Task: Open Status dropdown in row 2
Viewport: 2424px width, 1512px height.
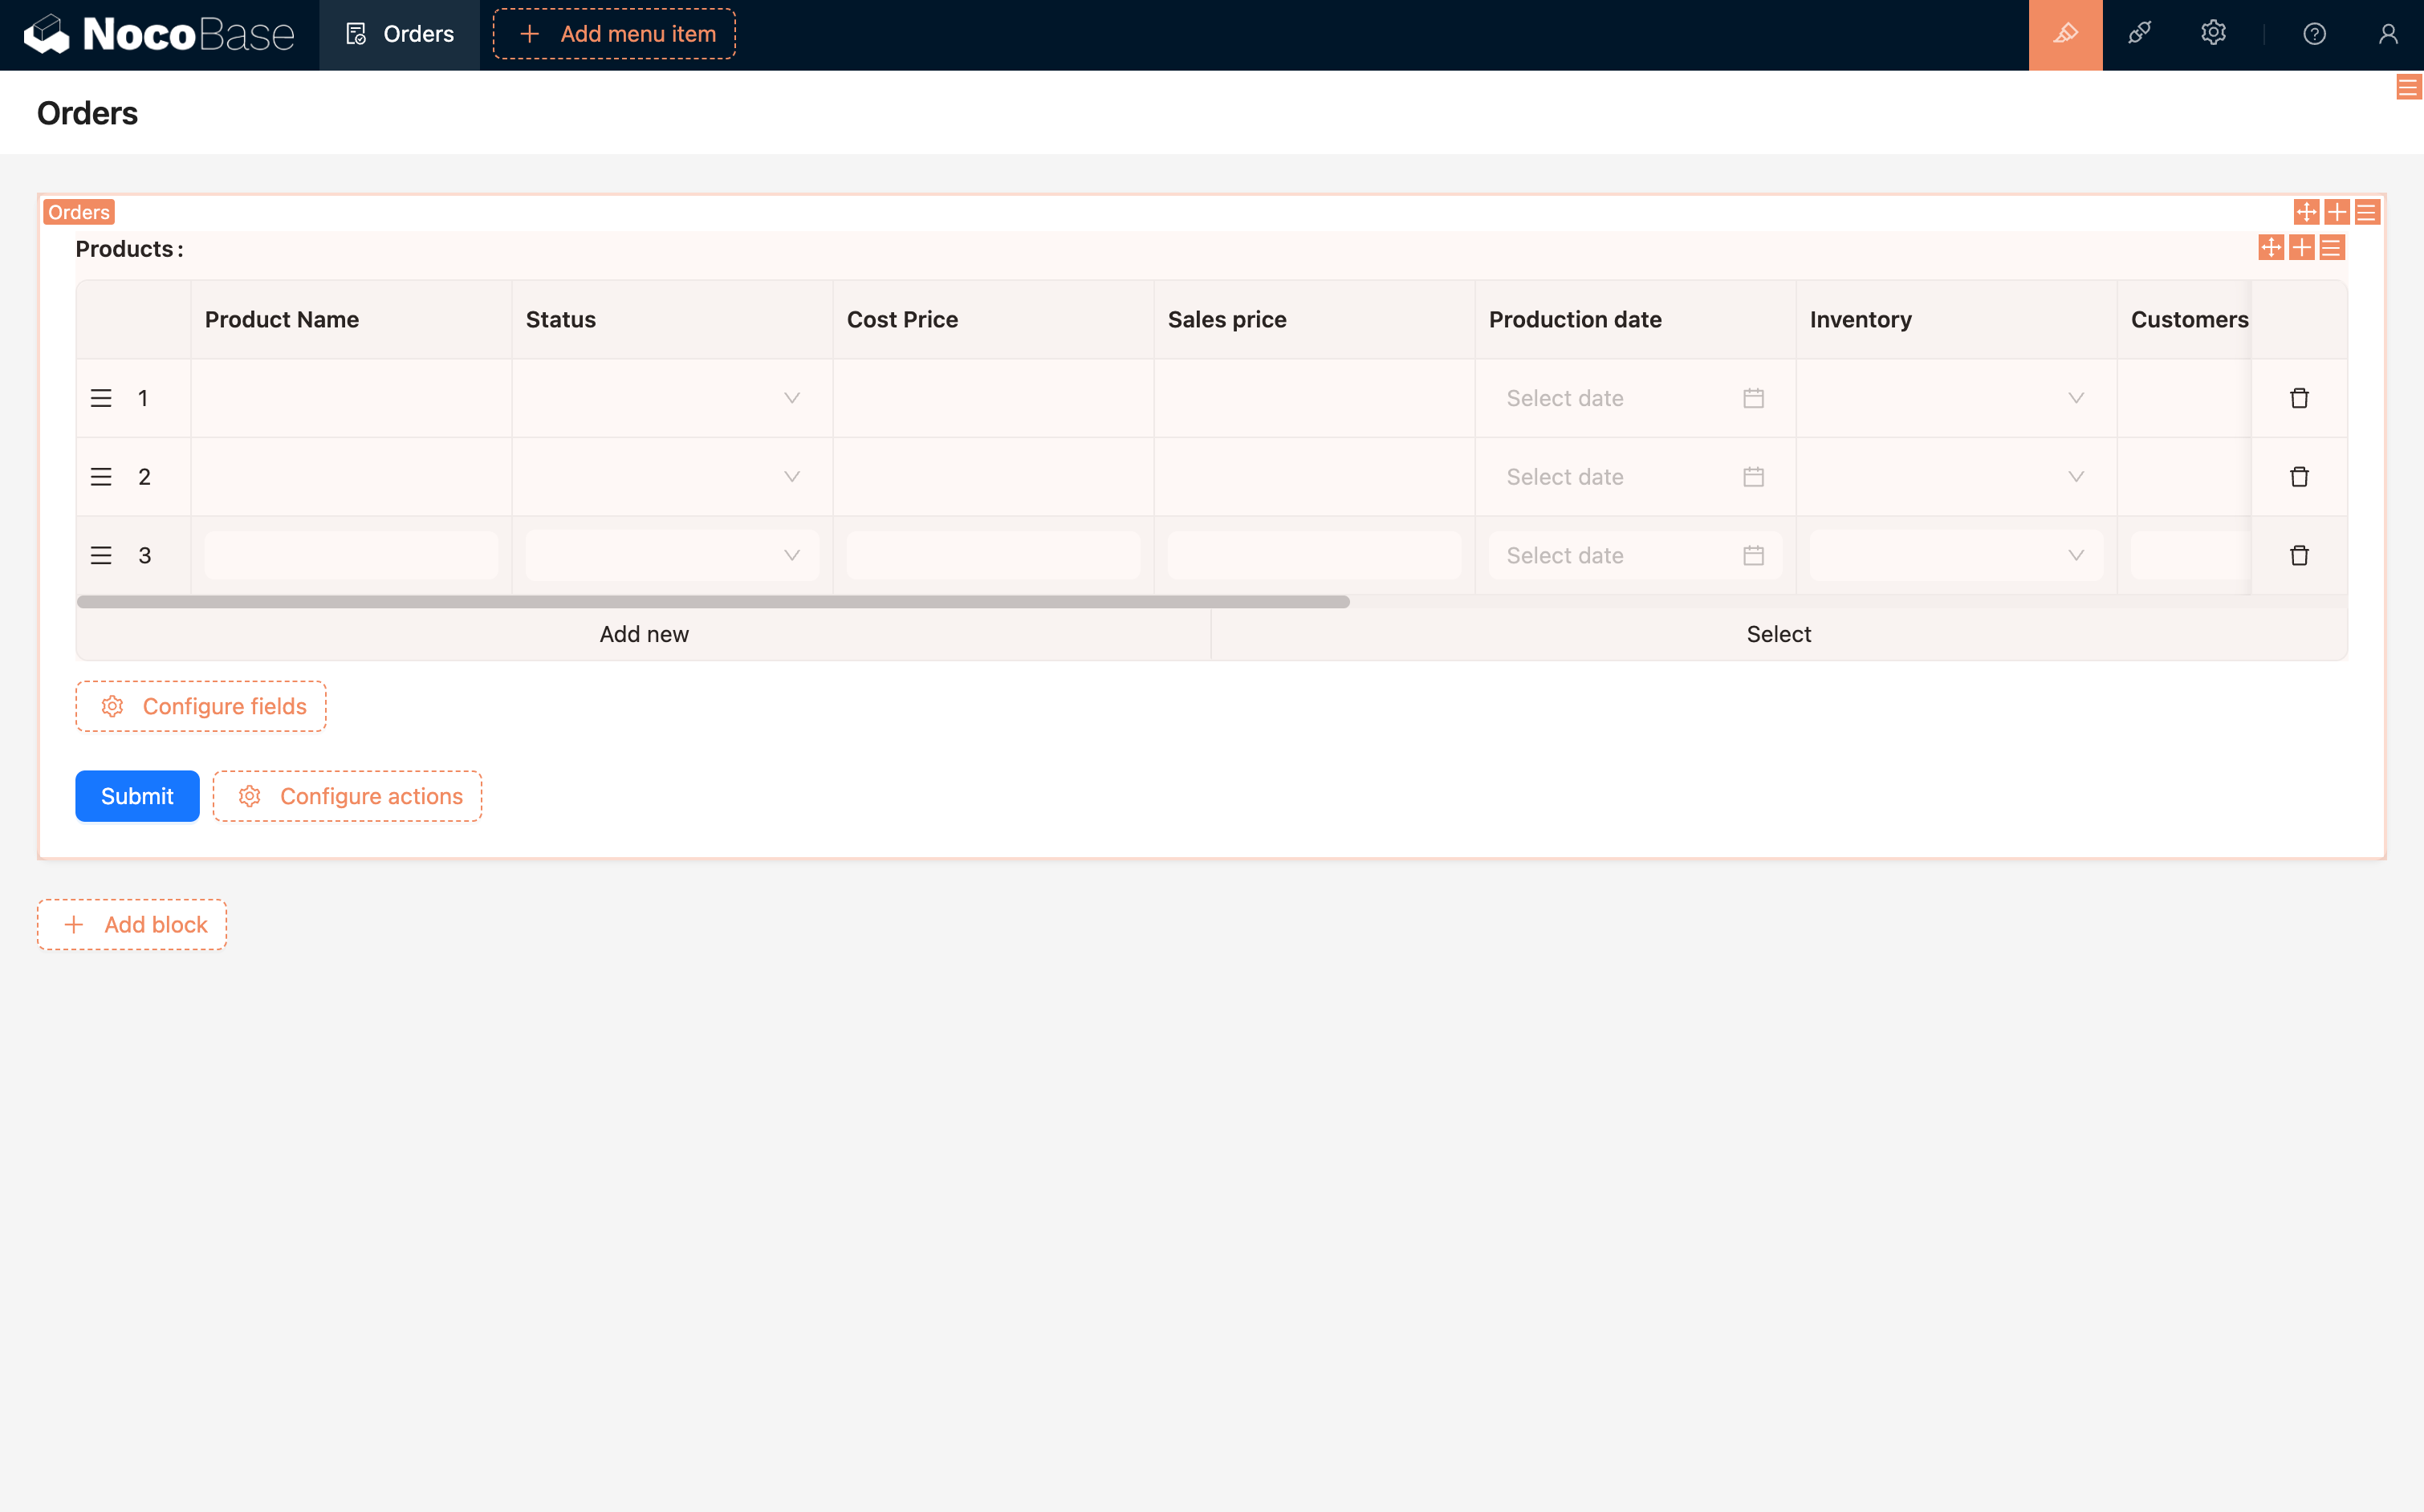Action: point(671,477)
